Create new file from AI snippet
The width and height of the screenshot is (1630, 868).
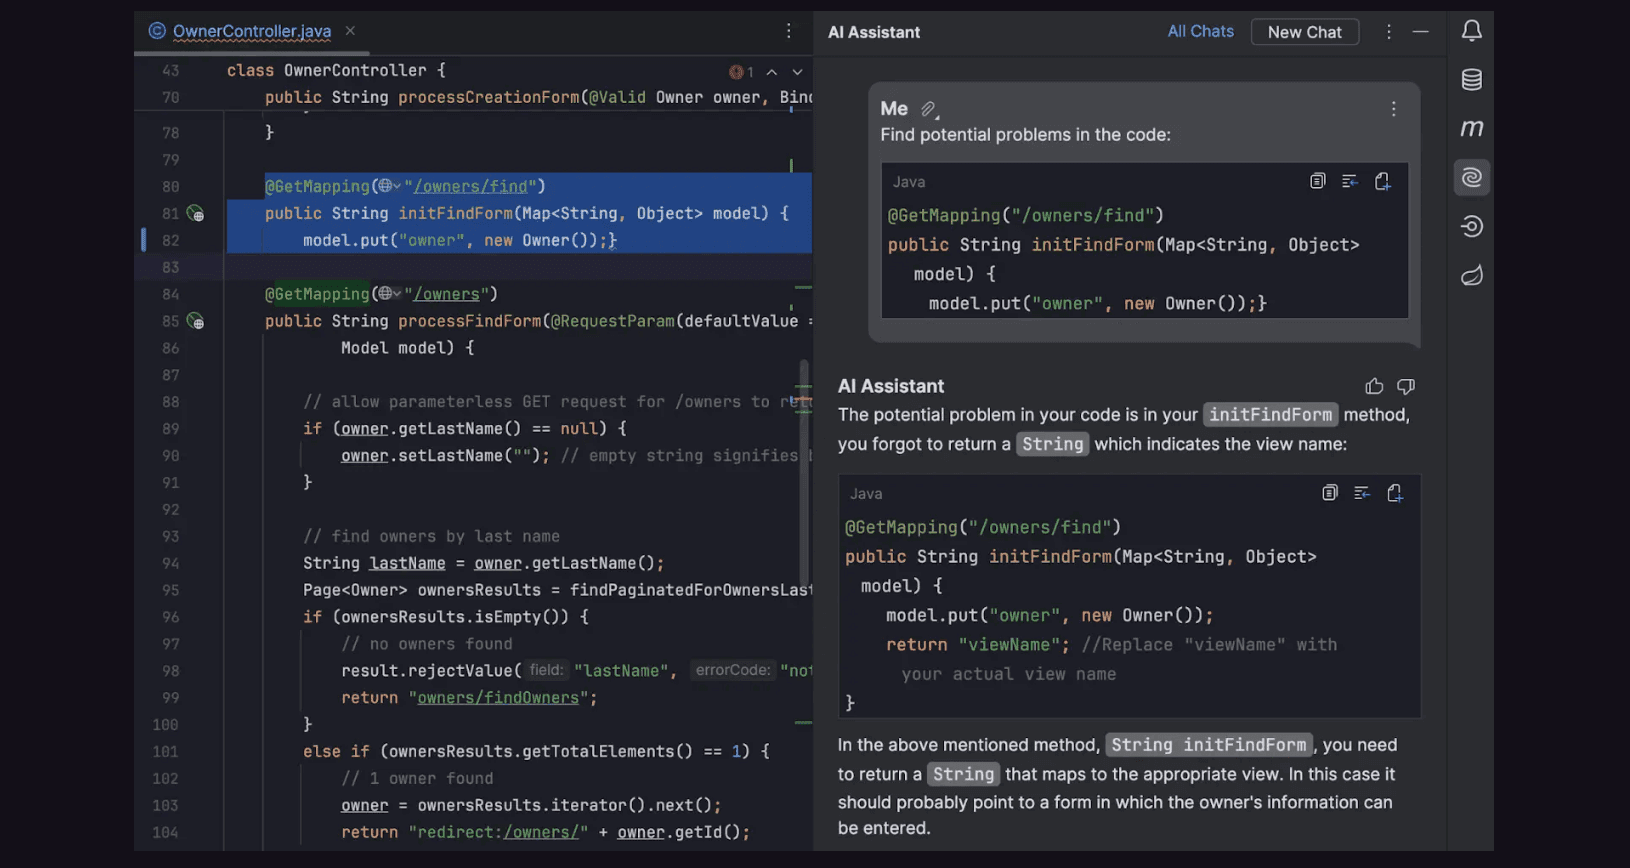[1394, 493]
